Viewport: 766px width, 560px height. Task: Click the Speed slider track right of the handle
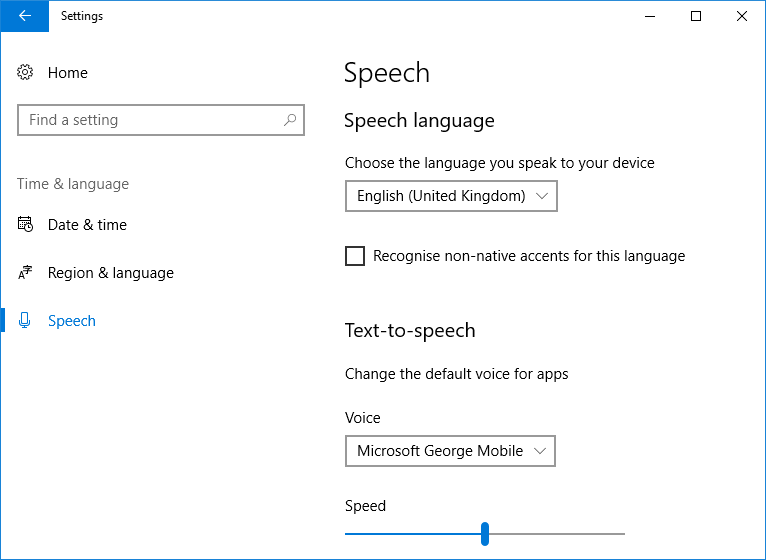click(560, 533)
